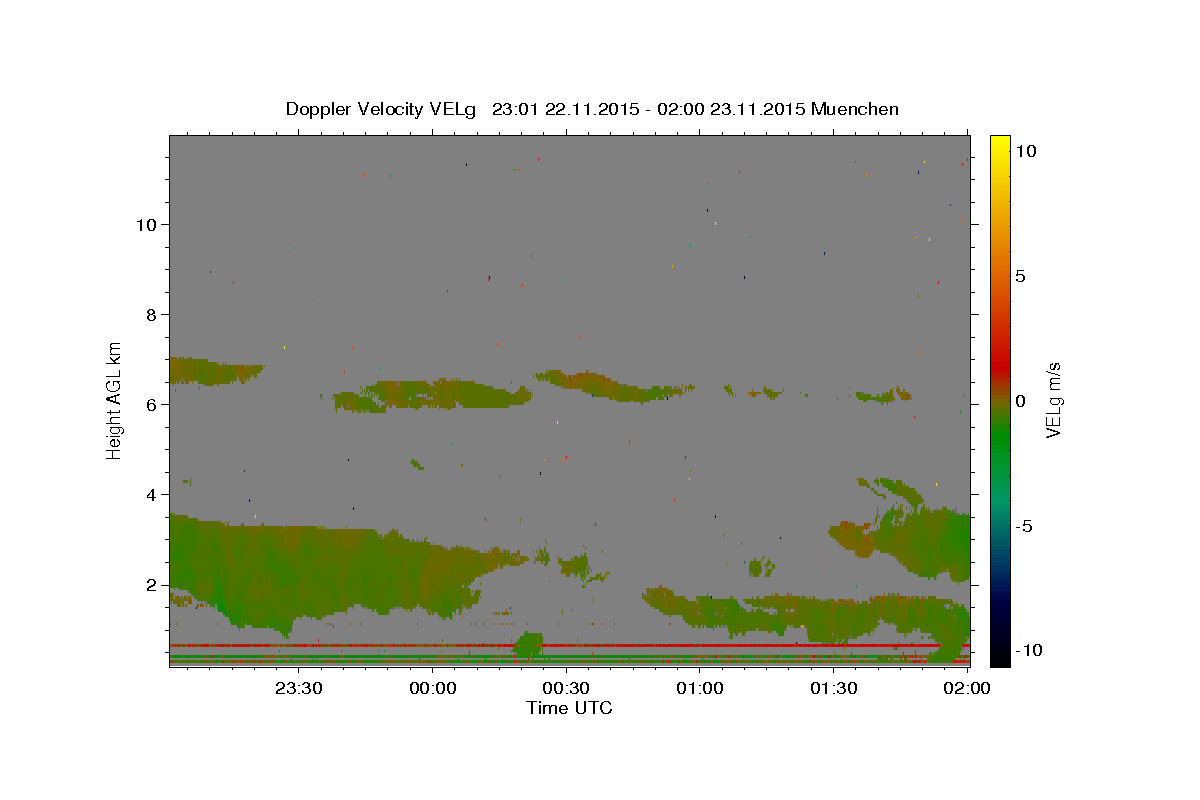Click the 'Time UTC' axis label
This screenshot has width=1200, height=800.
click(569, 708)
